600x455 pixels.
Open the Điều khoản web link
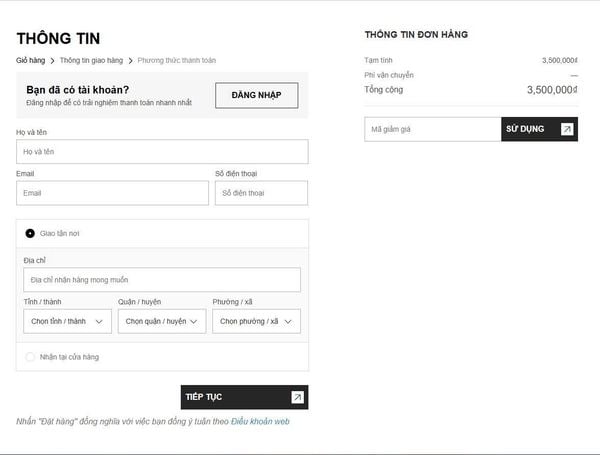tap(260, 421)
